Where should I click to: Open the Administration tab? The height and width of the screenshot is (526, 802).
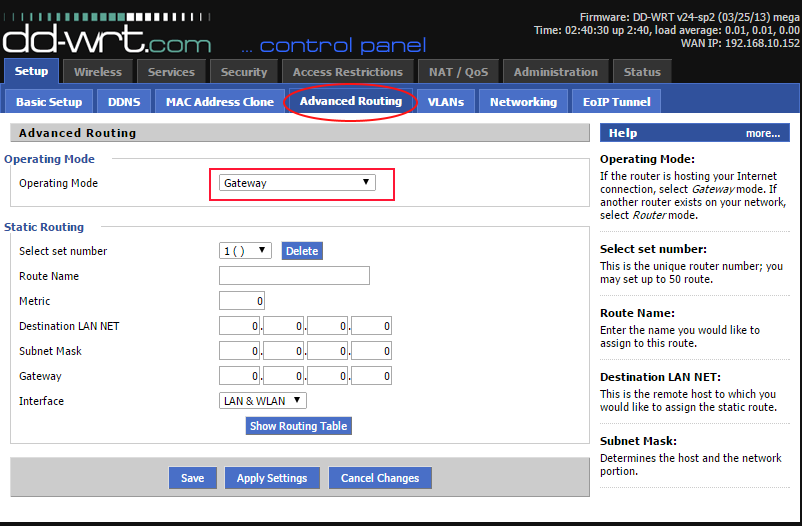(558, 72)
